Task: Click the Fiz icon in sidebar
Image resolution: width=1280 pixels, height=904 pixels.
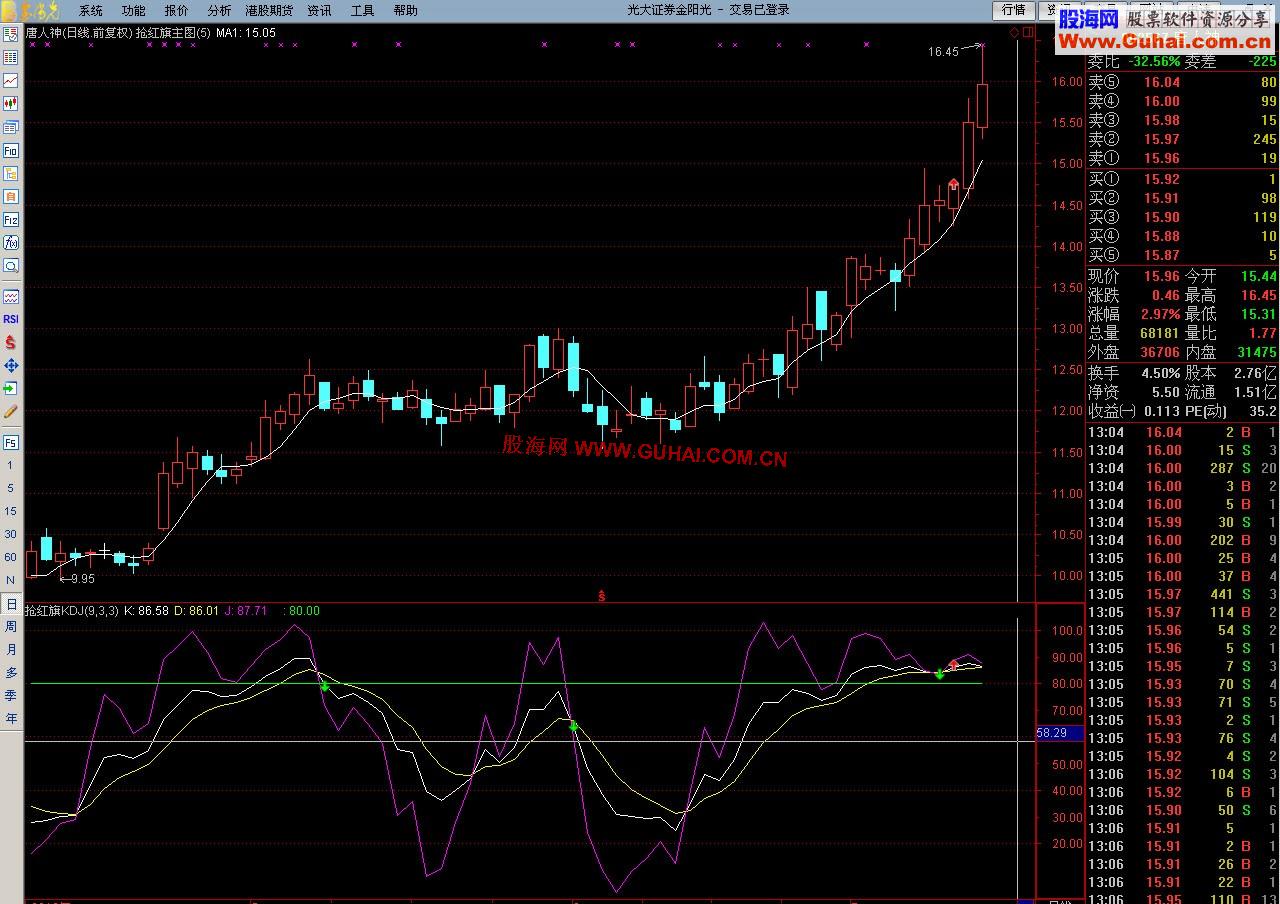Action: pyautogui.click(x=11, y=219)
